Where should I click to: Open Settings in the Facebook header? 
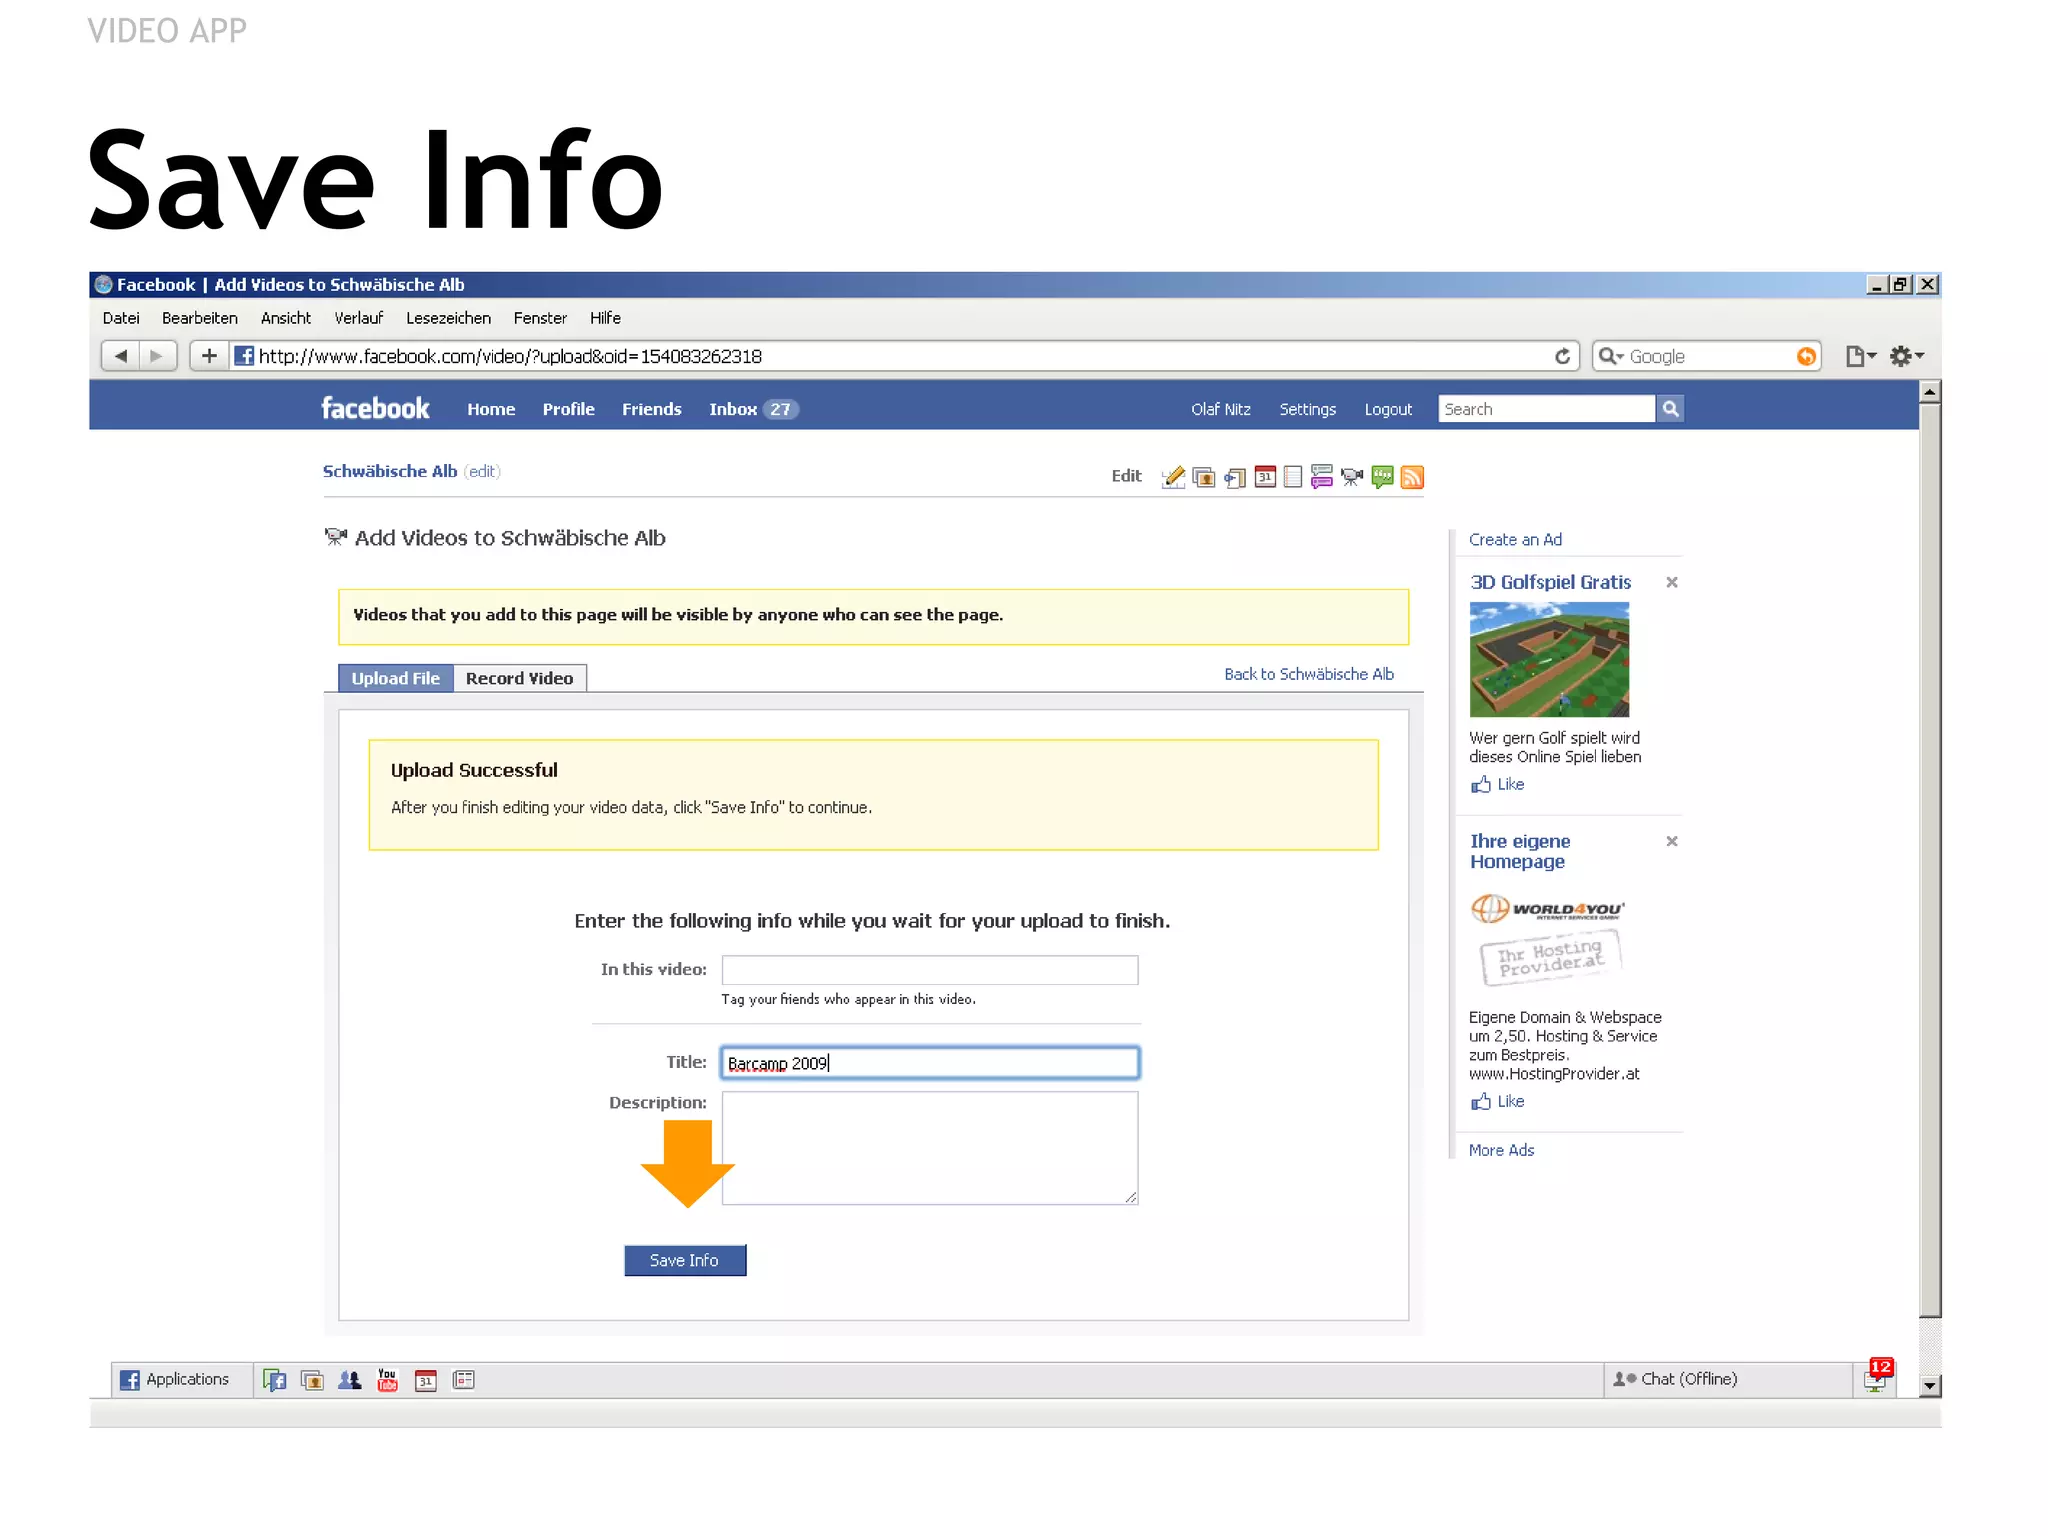1308,409
